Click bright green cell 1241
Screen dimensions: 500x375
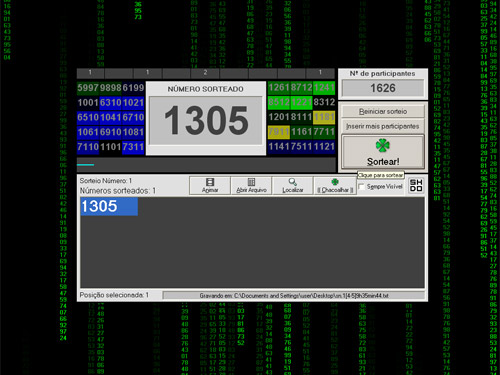point(324,88)
